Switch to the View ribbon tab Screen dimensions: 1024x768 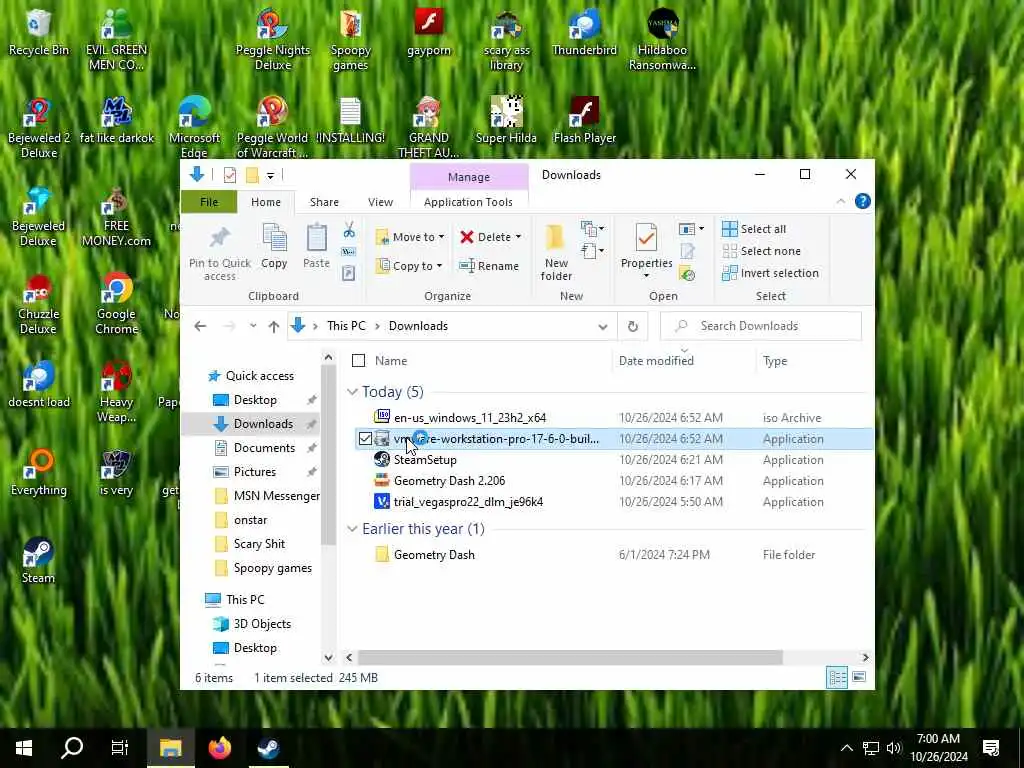[x=380, y=202]
